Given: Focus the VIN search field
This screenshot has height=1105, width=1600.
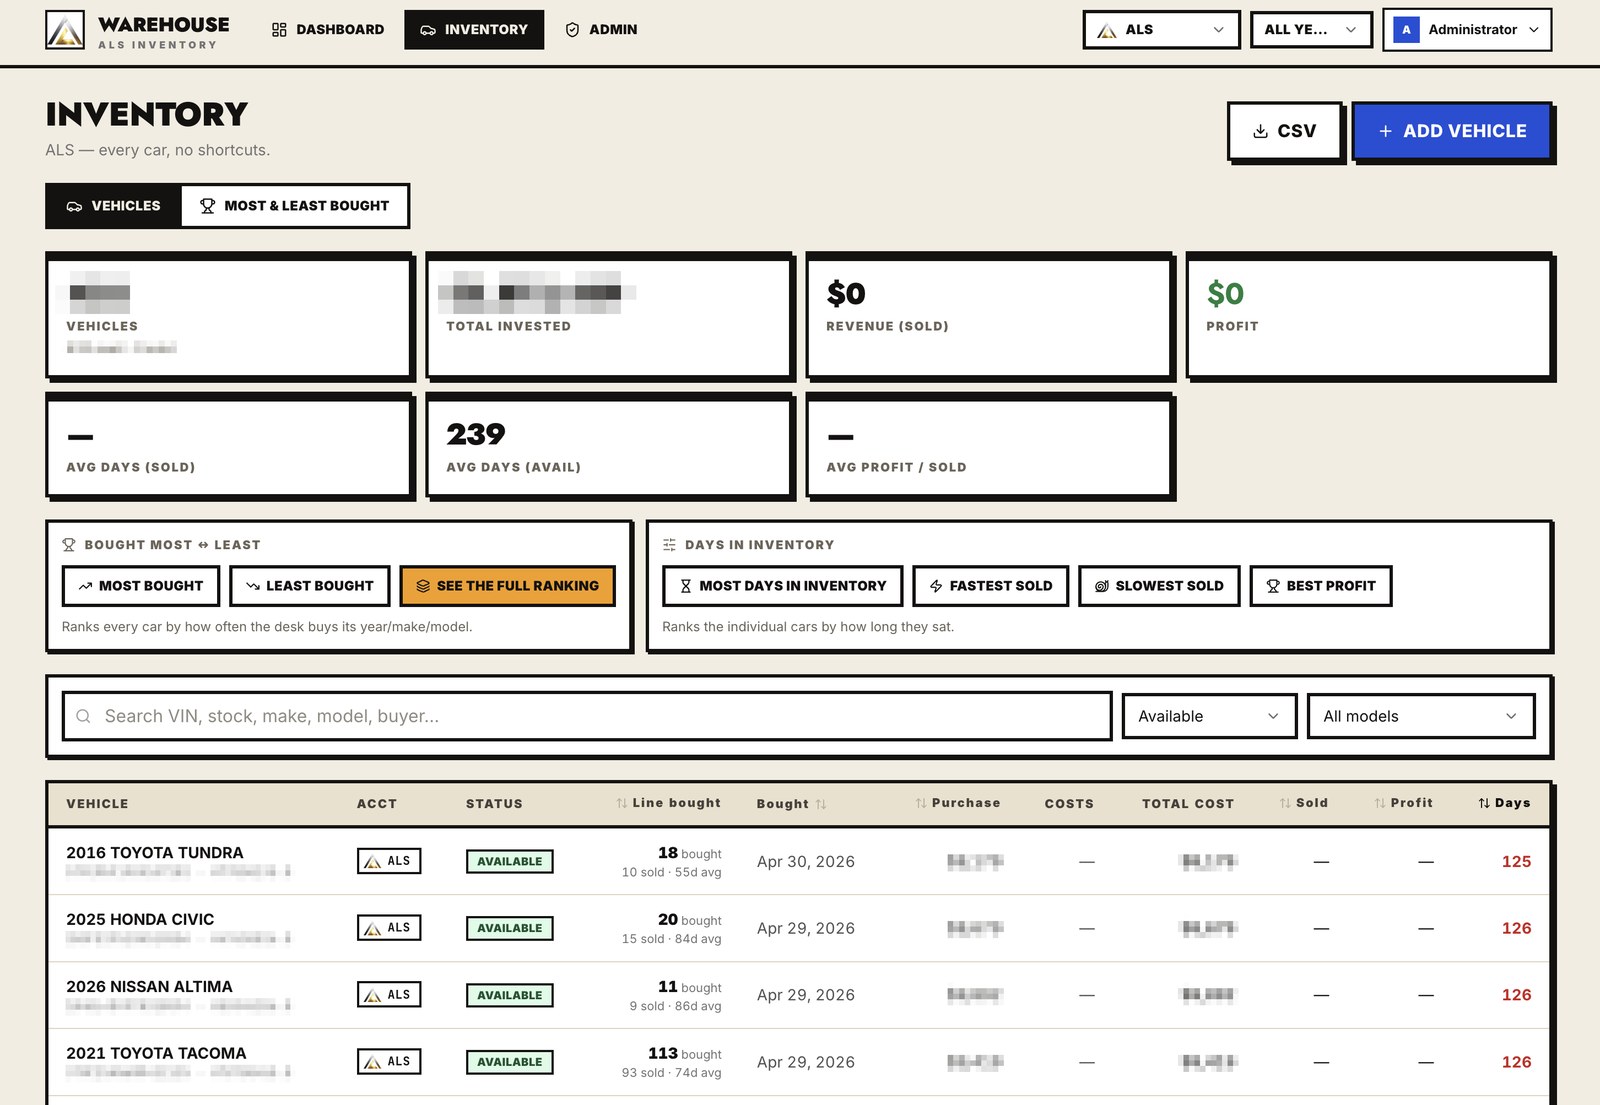Looking at the screenshot, I should coord(587,716).
